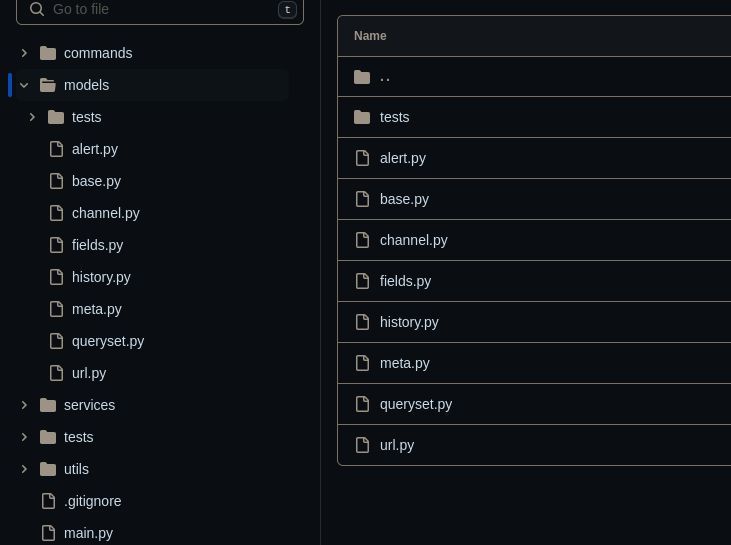
Task: Click the services folder icon in sidebar
Action: 48,405
